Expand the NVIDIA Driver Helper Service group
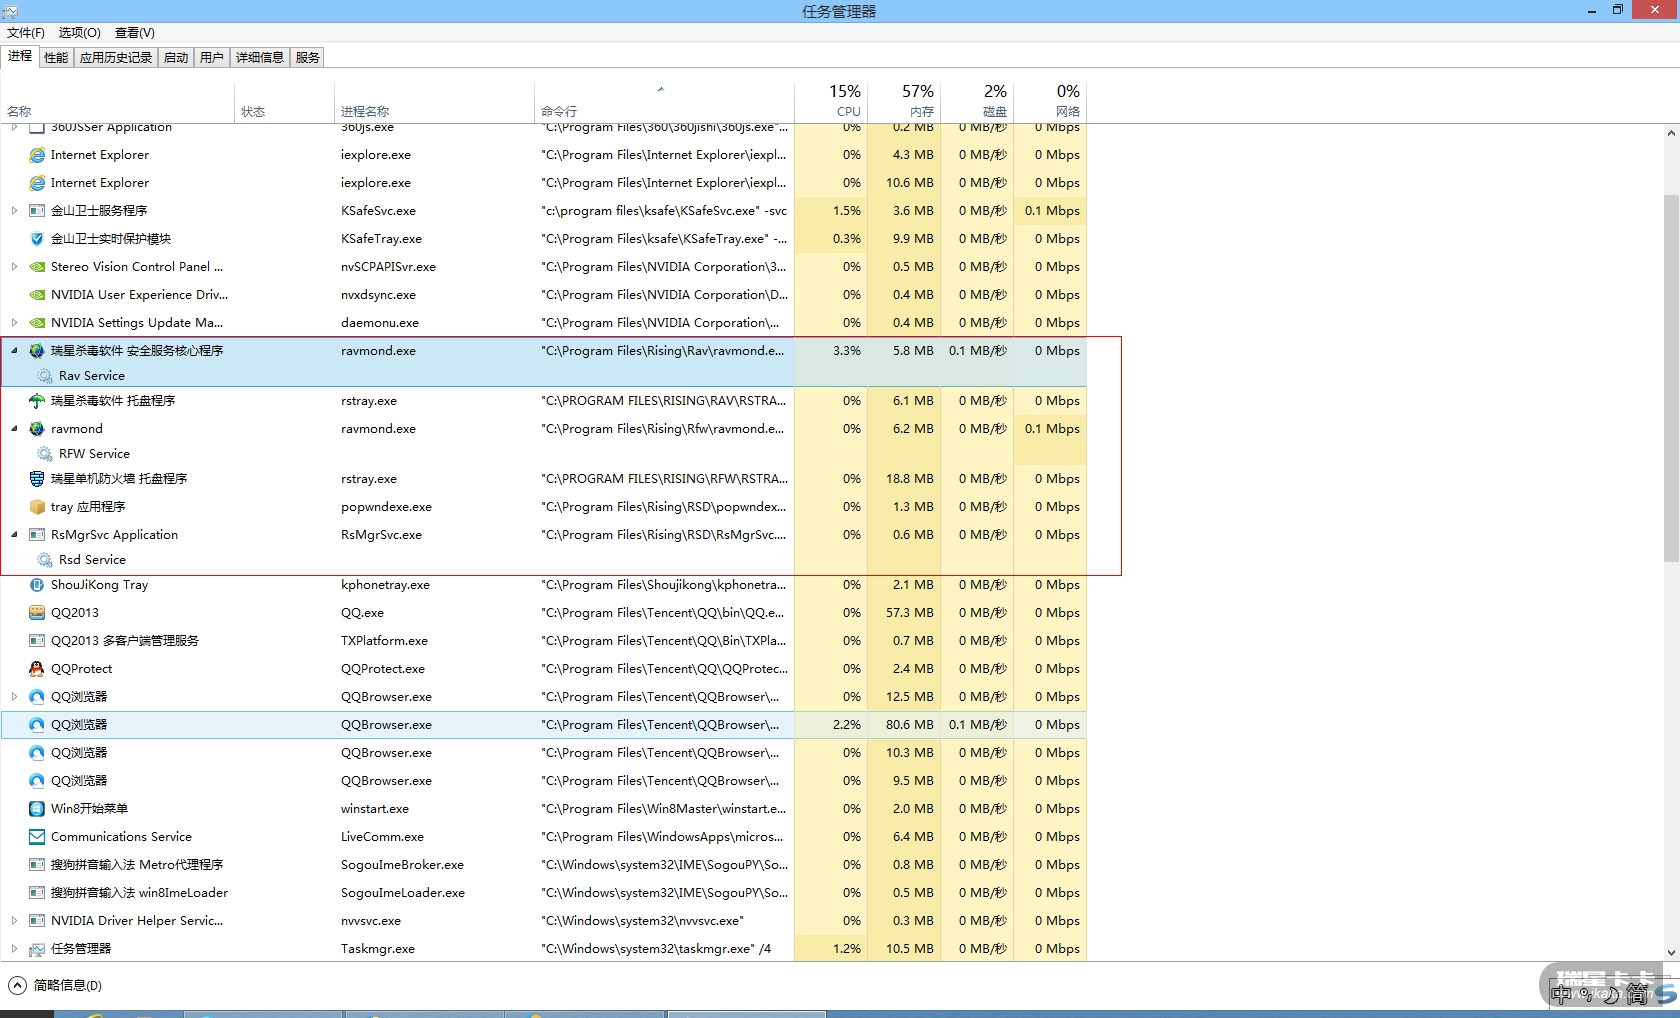The width and height of the screenshot is (1680, 1018). coord(14,921)
